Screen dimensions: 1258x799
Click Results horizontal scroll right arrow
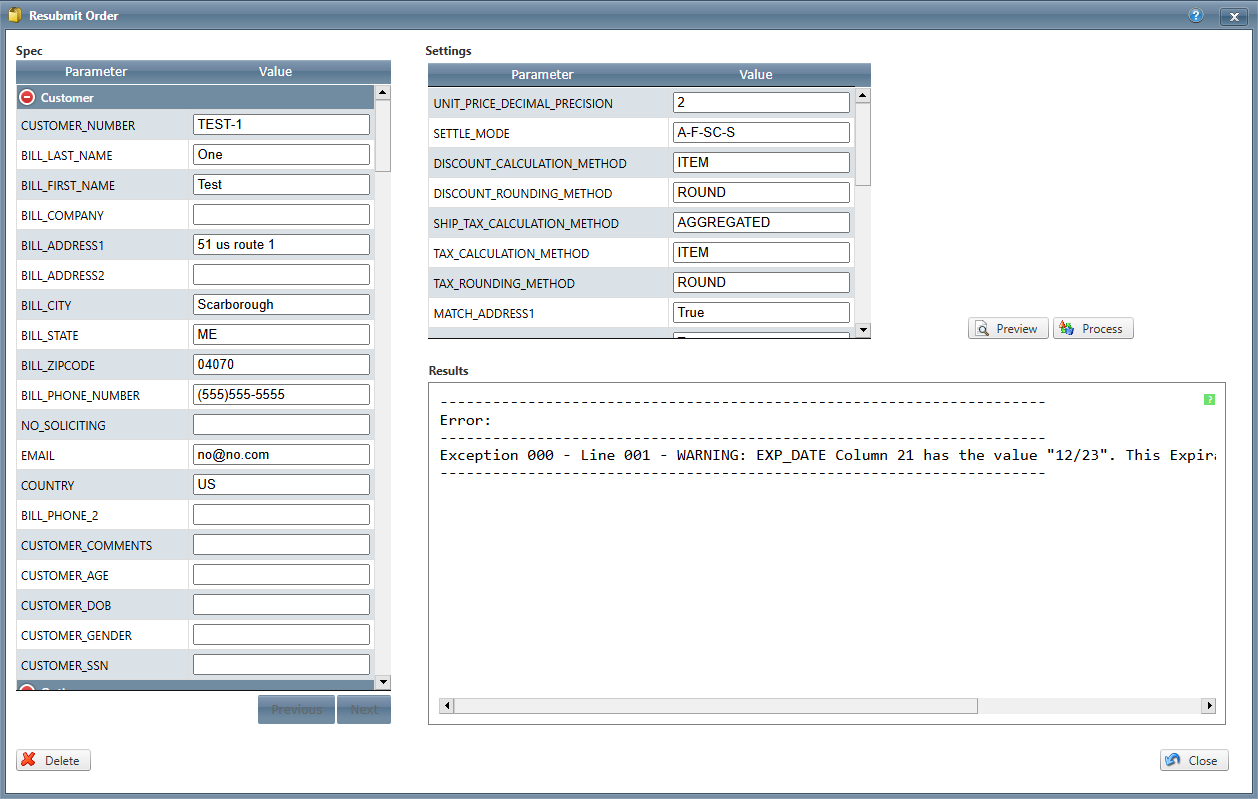pyautogui.click(x=1209, y=705)
